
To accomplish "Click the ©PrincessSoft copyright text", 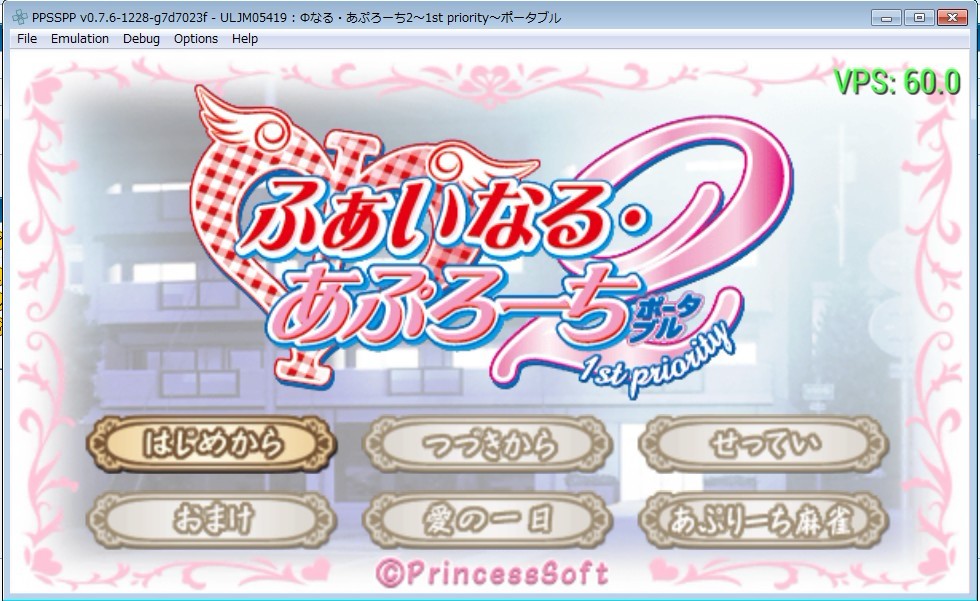I will [492, 573].
